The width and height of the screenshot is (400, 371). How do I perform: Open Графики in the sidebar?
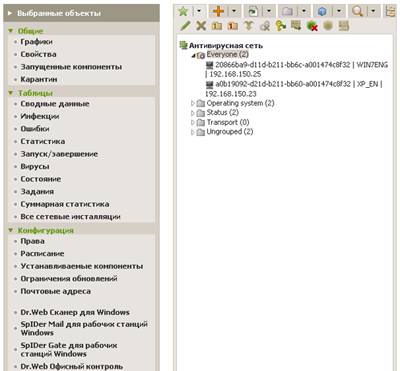(x=36, y=42)
